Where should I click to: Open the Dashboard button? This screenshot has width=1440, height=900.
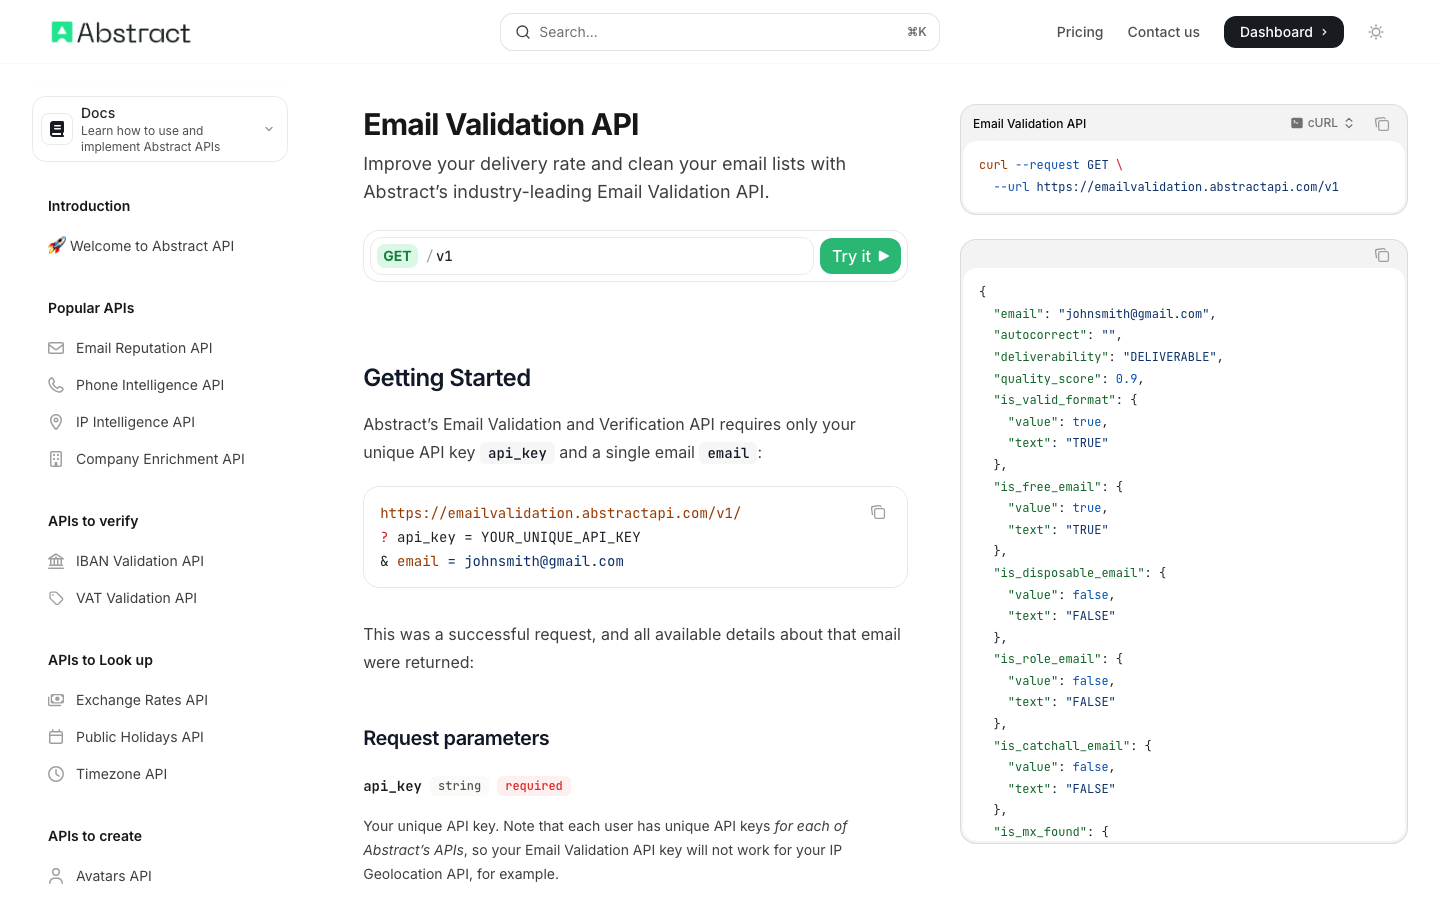tap(1284, 32)
